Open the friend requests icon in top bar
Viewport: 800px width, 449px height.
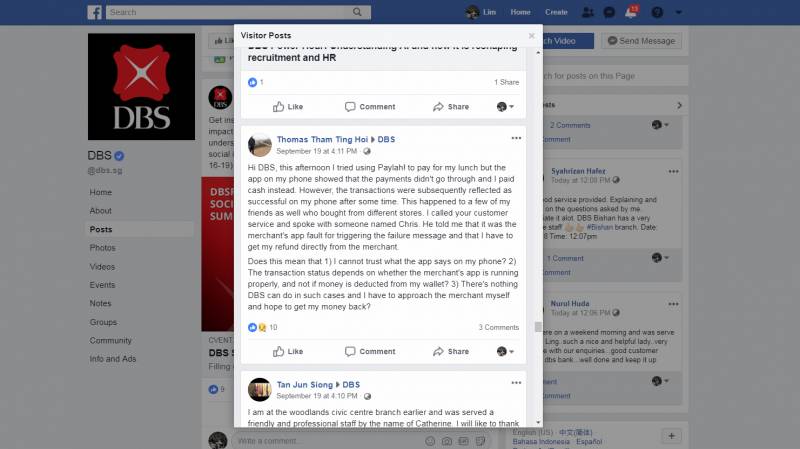tap(587, 12)
